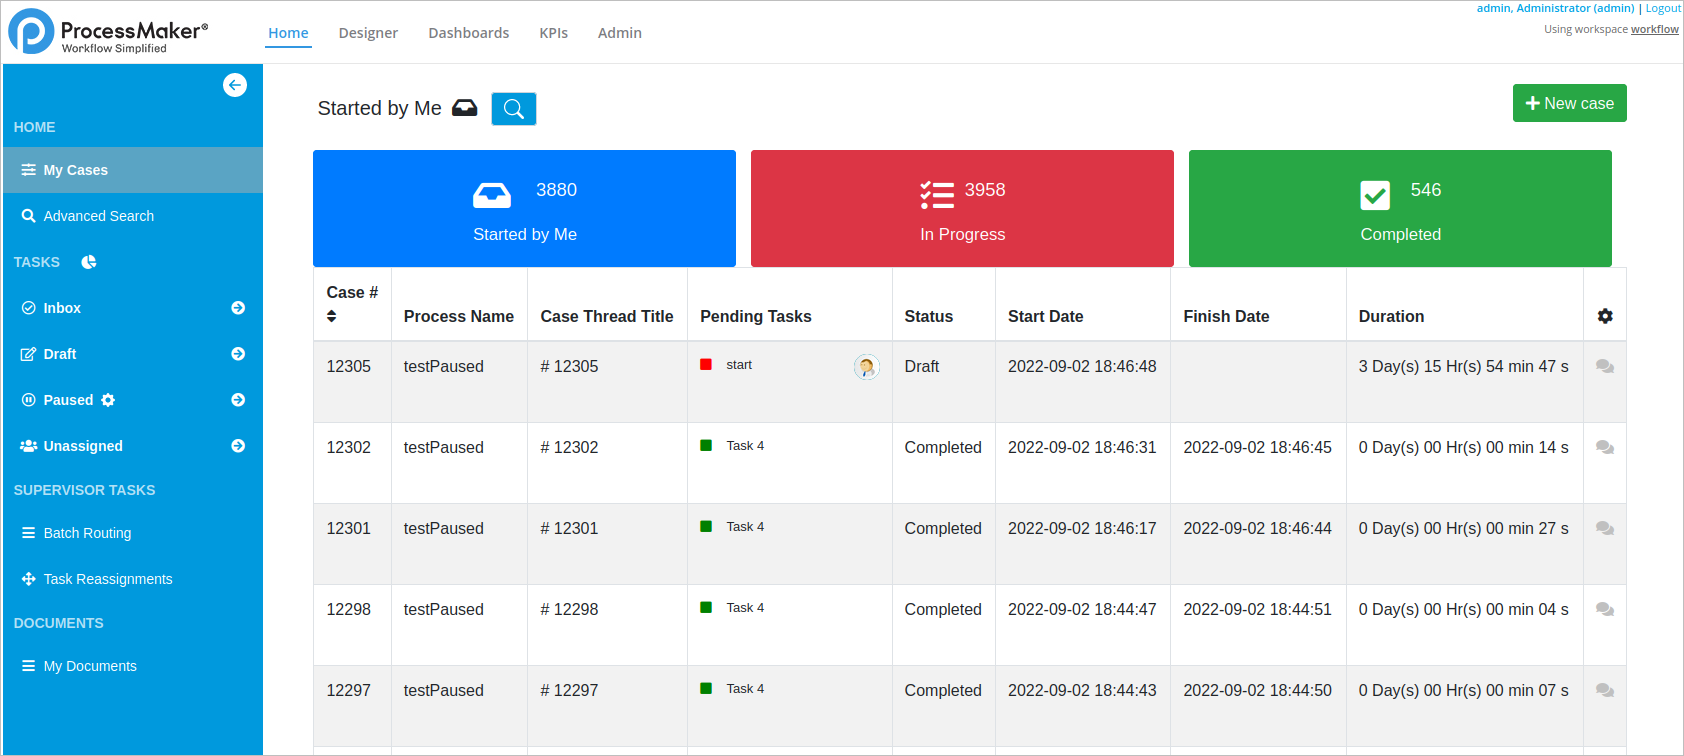
Task: Select the green Completed card
Action: 1400,208
